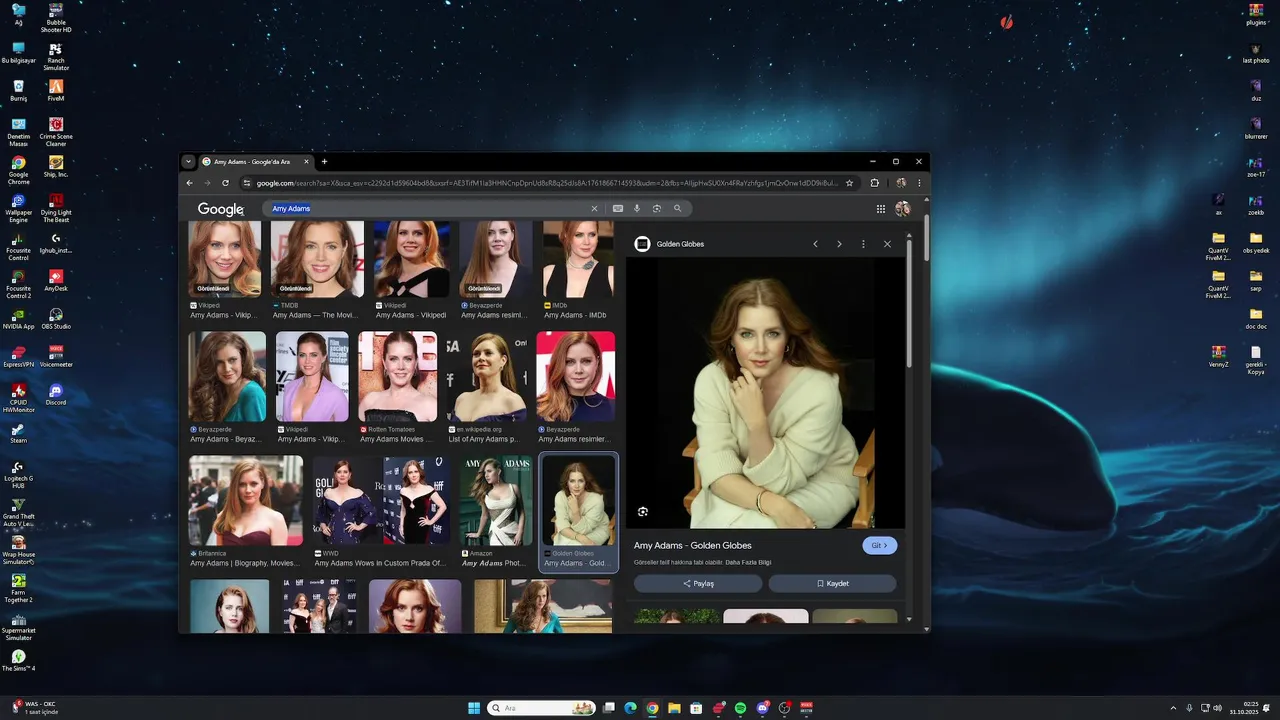Open the Windows Start menu

coord(474,708)
